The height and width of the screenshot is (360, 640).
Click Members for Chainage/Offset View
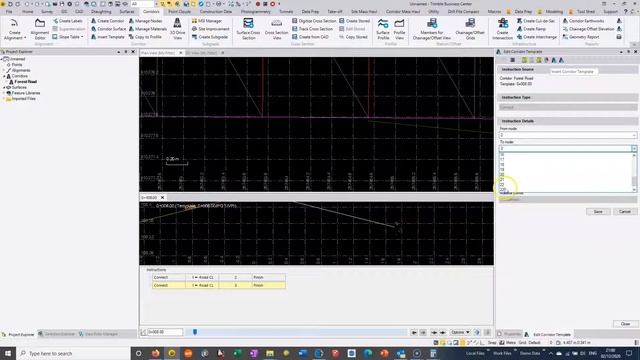point(431,29)
